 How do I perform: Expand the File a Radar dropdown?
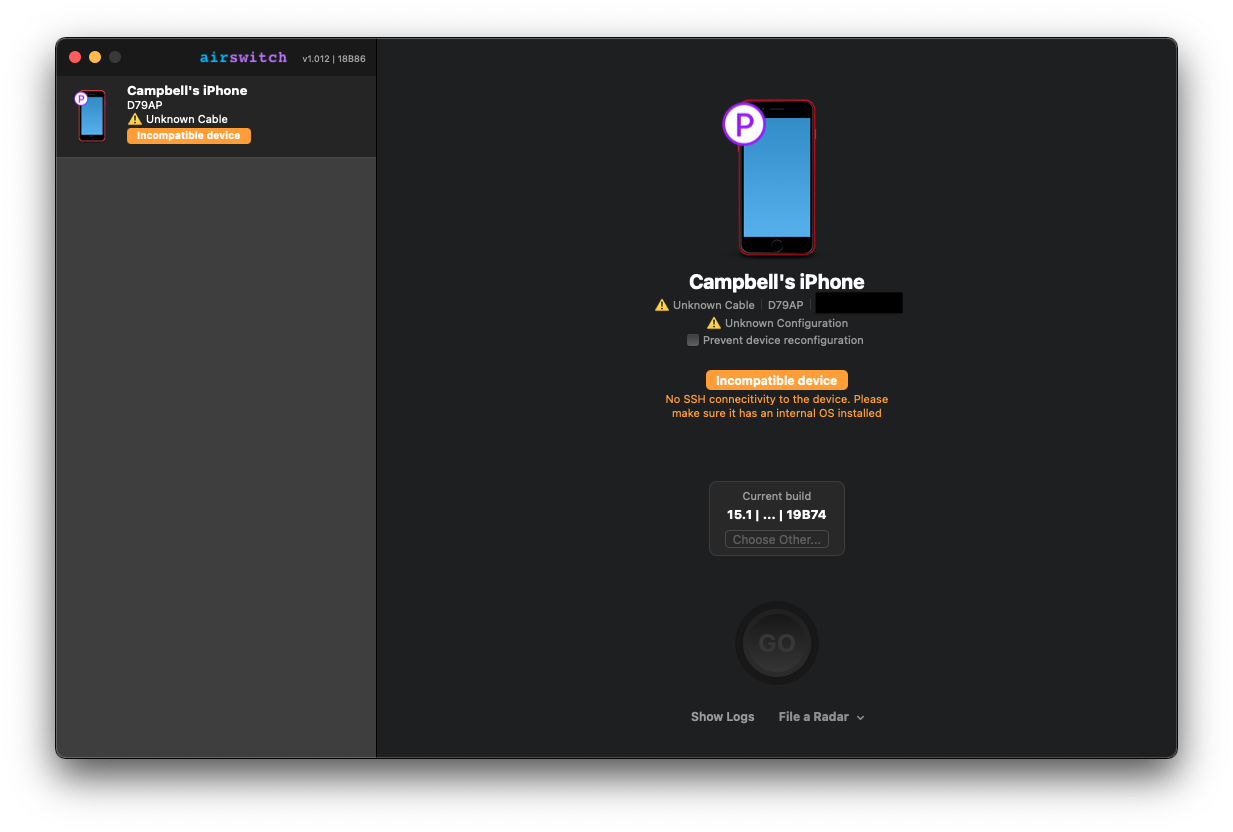coord(821,717)
